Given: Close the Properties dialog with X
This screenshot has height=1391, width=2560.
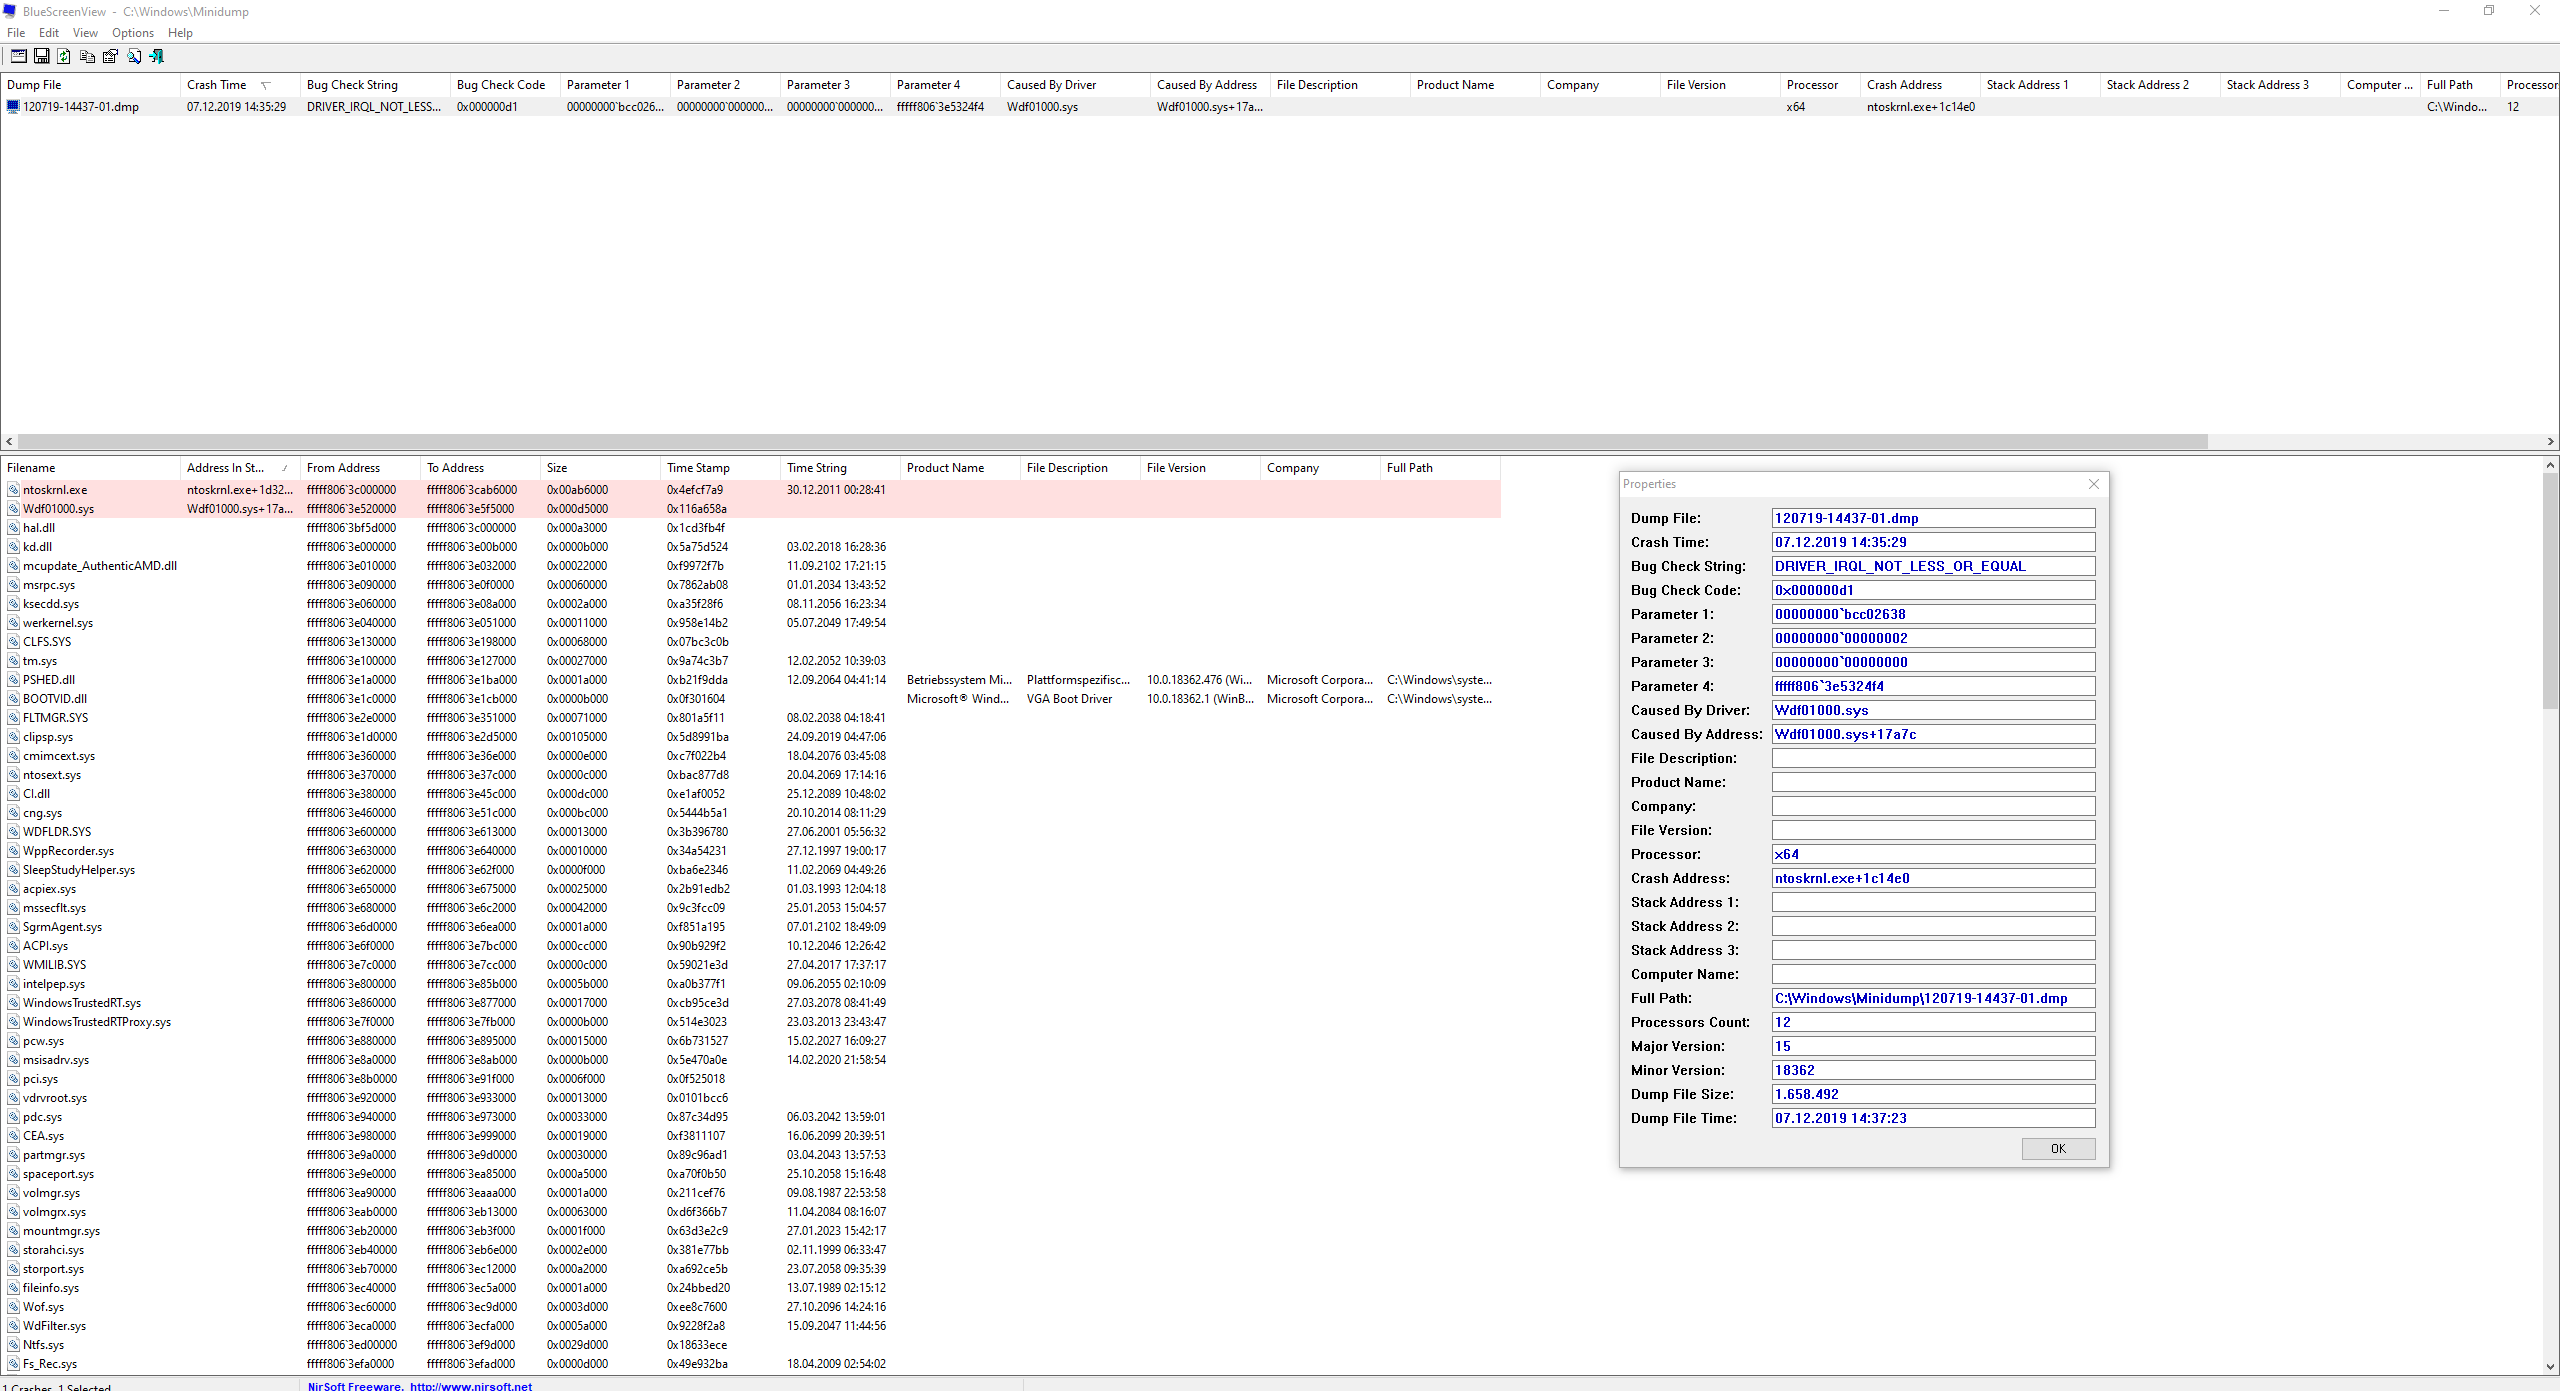Looking at the screenshot, I should coord(2094,484).
